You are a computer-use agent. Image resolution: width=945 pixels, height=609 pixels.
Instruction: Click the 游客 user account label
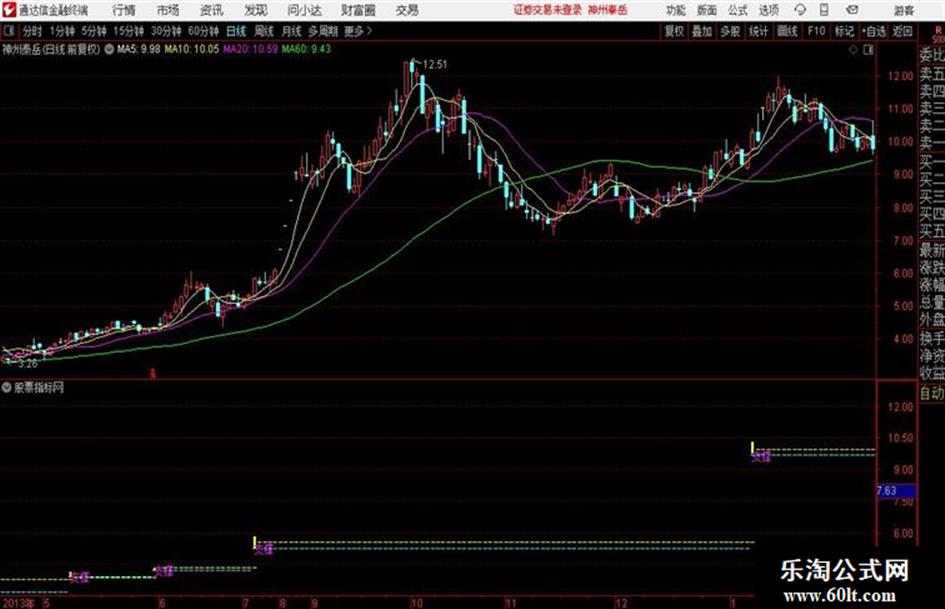904,10
